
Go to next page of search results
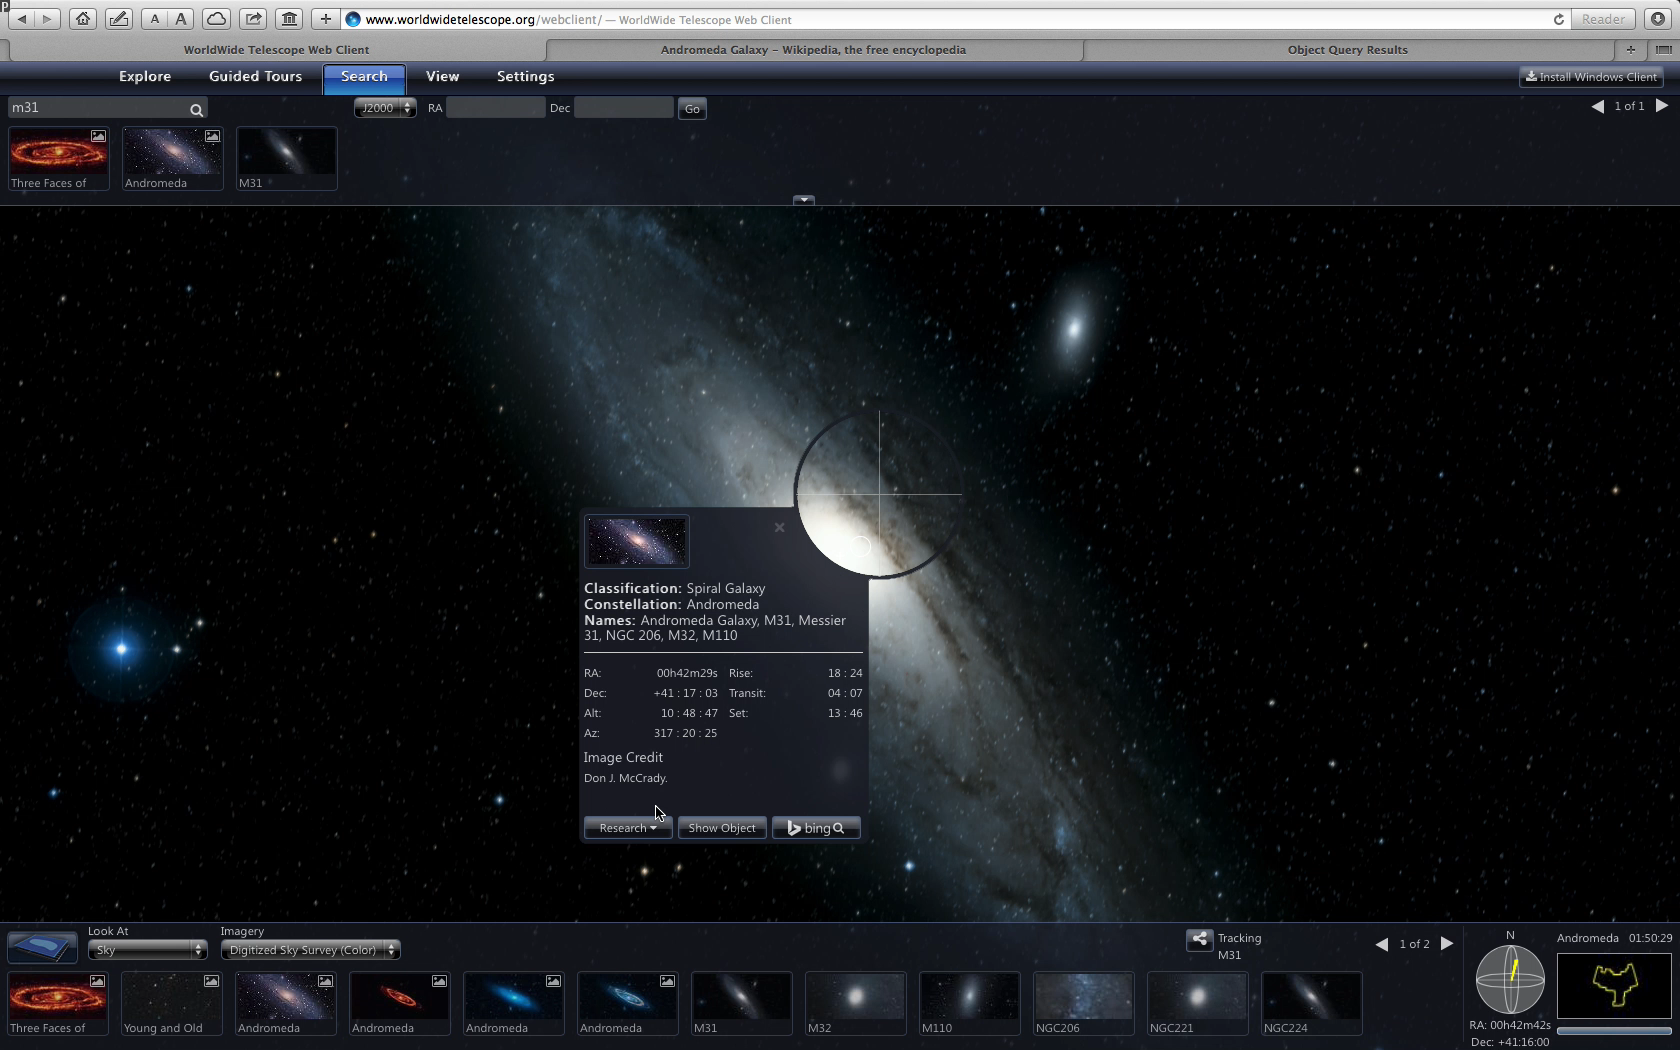tap(1662, 106)
